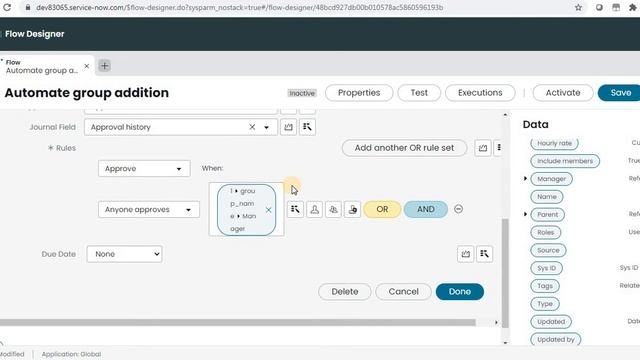Image resolution: width=640 pixels, height=360 pixels.
Task: Click the horizontal scrollbar right arrow
Action: (x=496, y=322)
